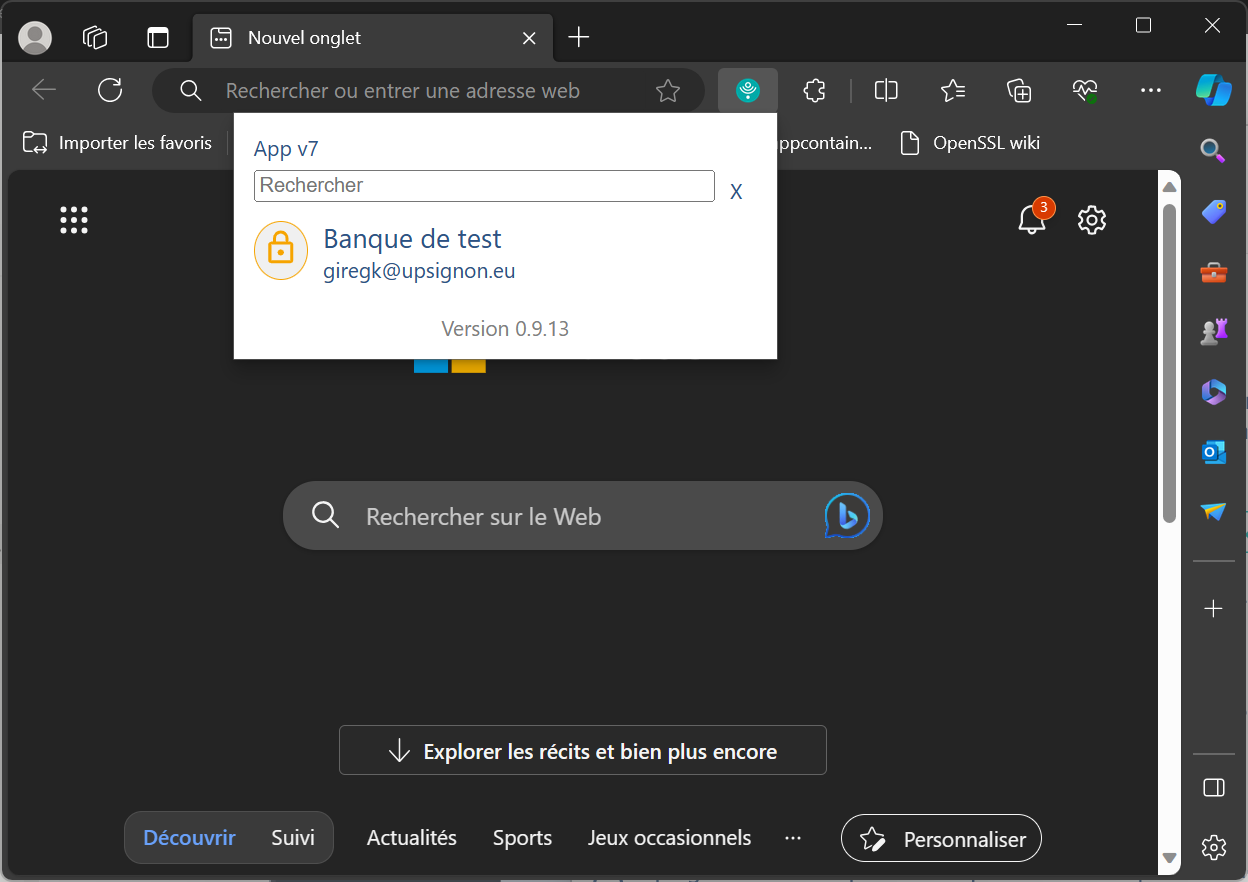The width and height of the screenshot is (1248, 882).
Task: Click the Personnaliser button
Action: [941, 838]
